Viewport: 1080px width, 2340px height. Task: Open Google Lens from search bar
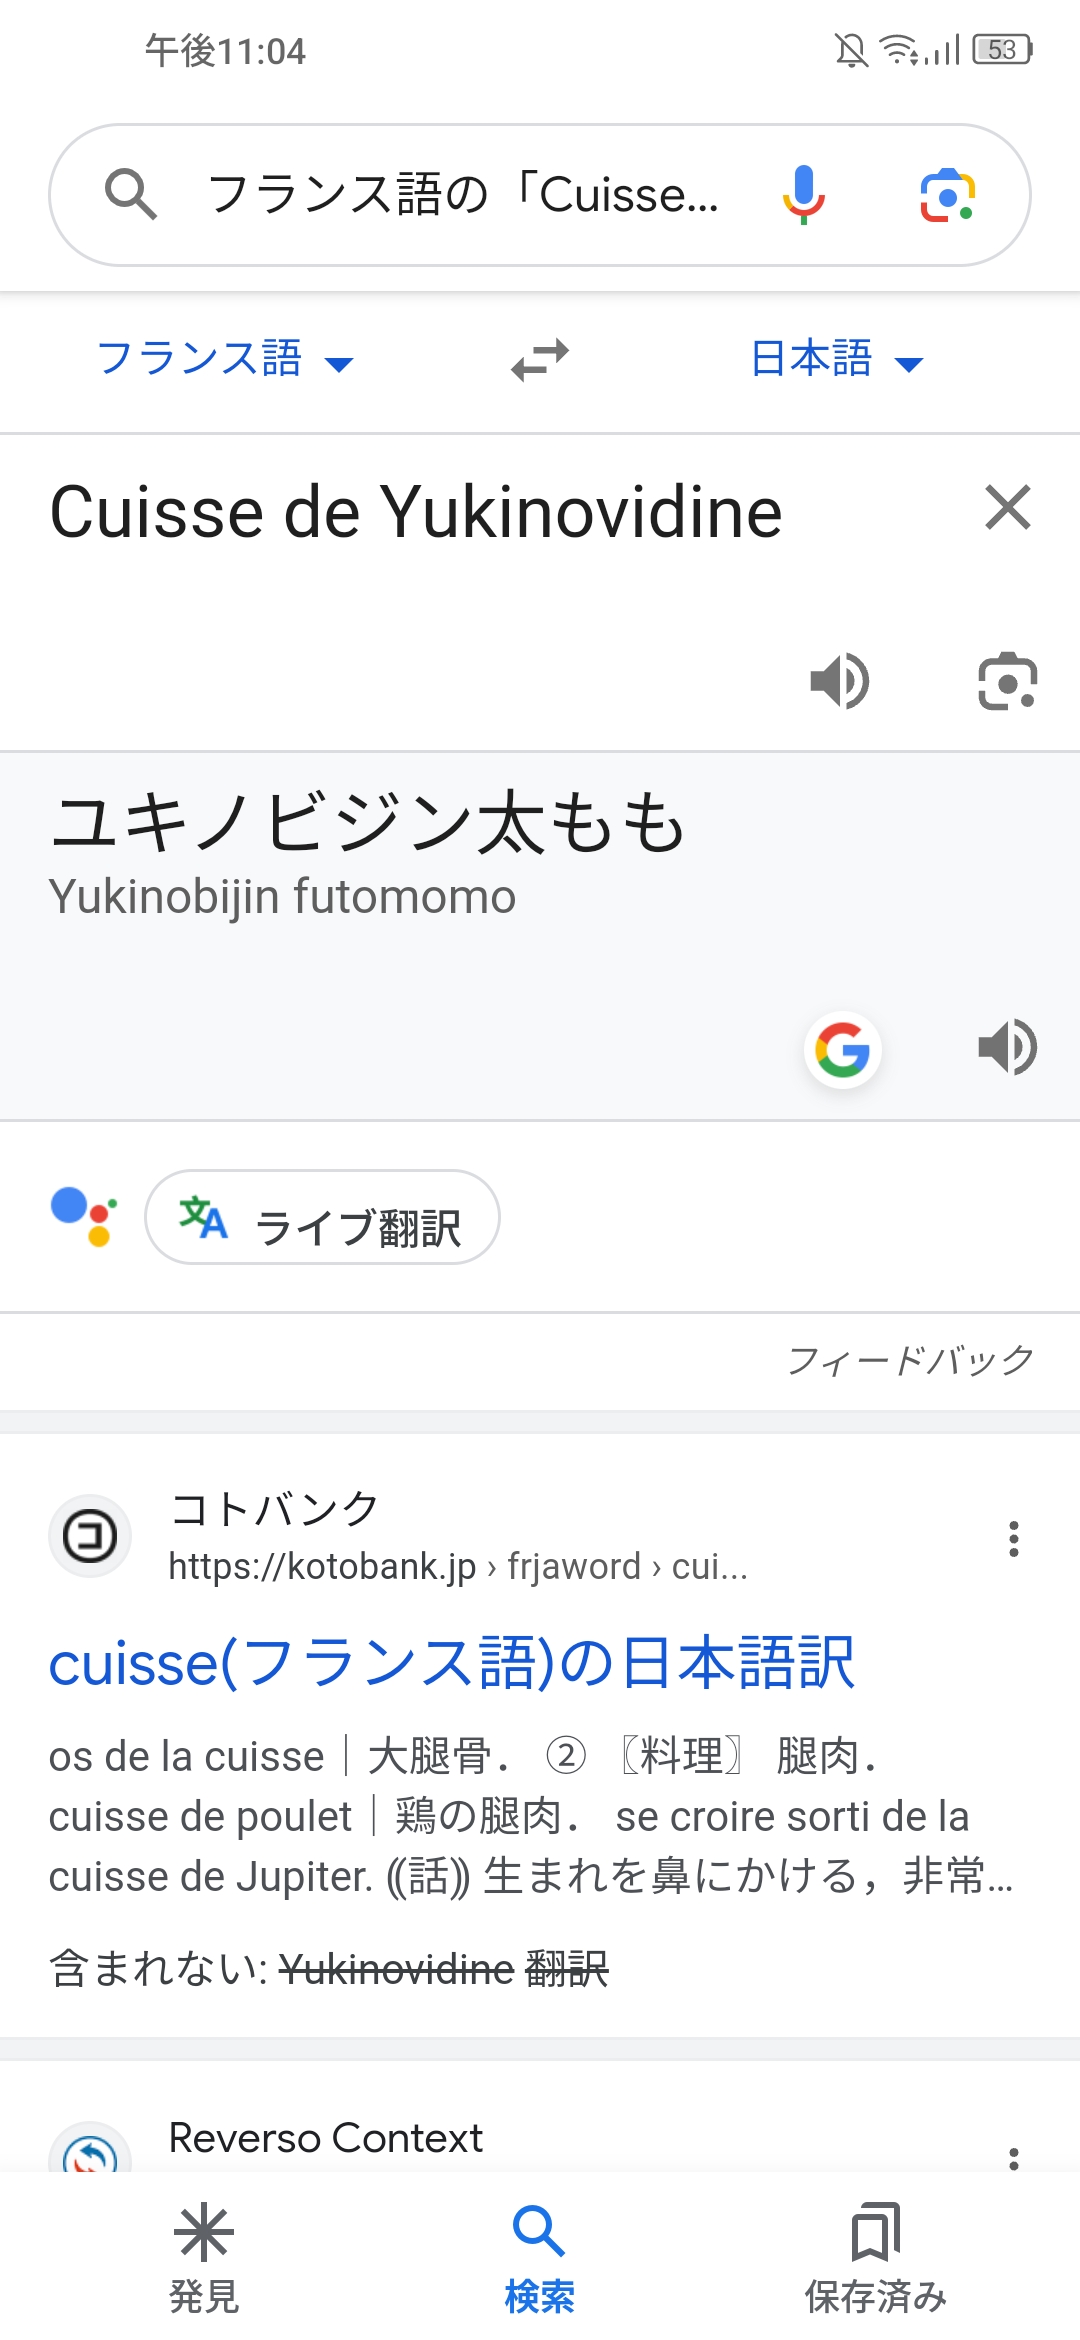pyautogui.click(x=947, y=194)
